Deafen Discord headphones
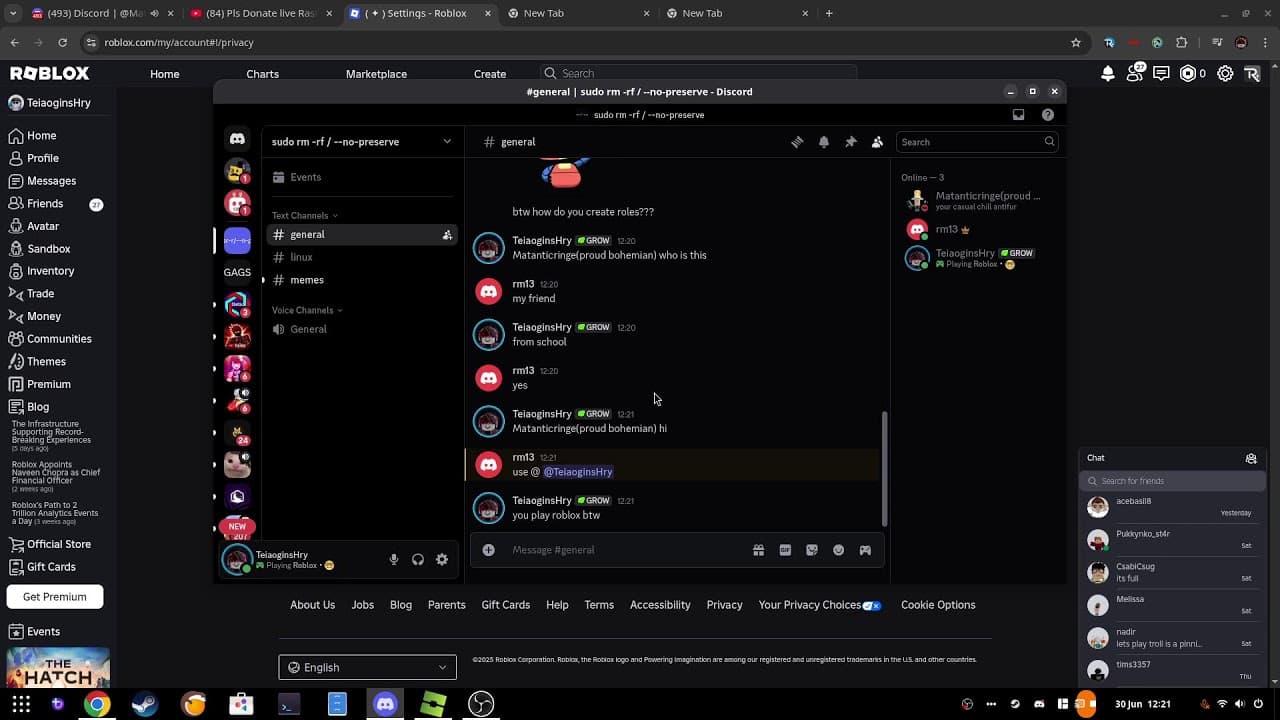 (x=418, y=560)
